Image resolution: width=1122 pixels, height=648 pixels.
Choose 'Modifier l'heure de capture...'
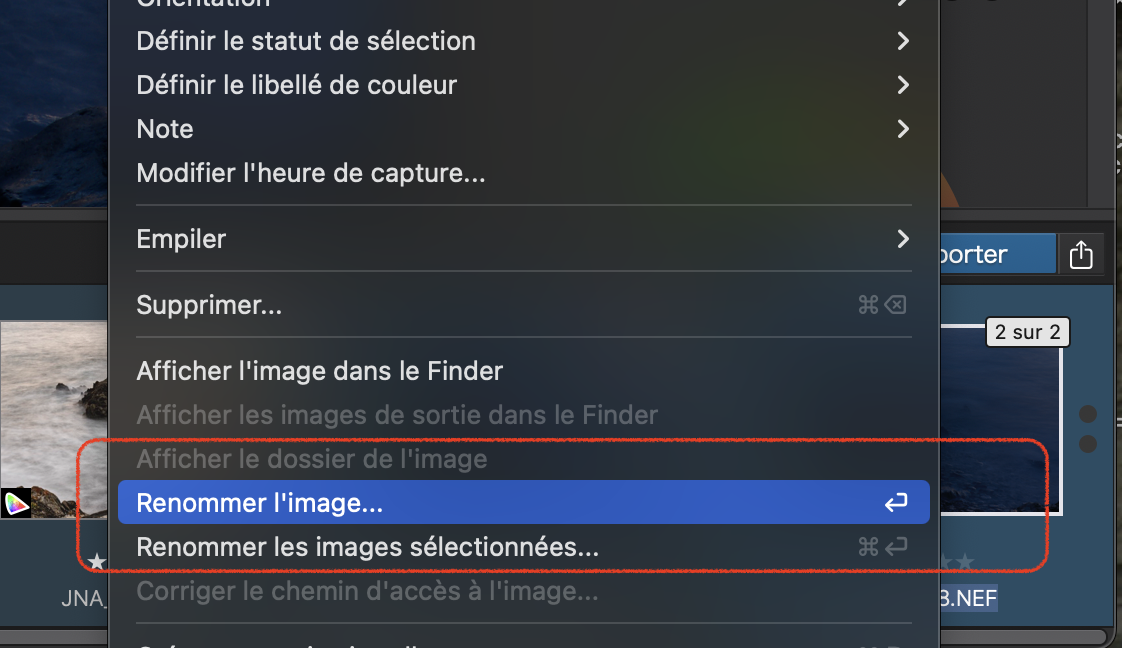311,173
